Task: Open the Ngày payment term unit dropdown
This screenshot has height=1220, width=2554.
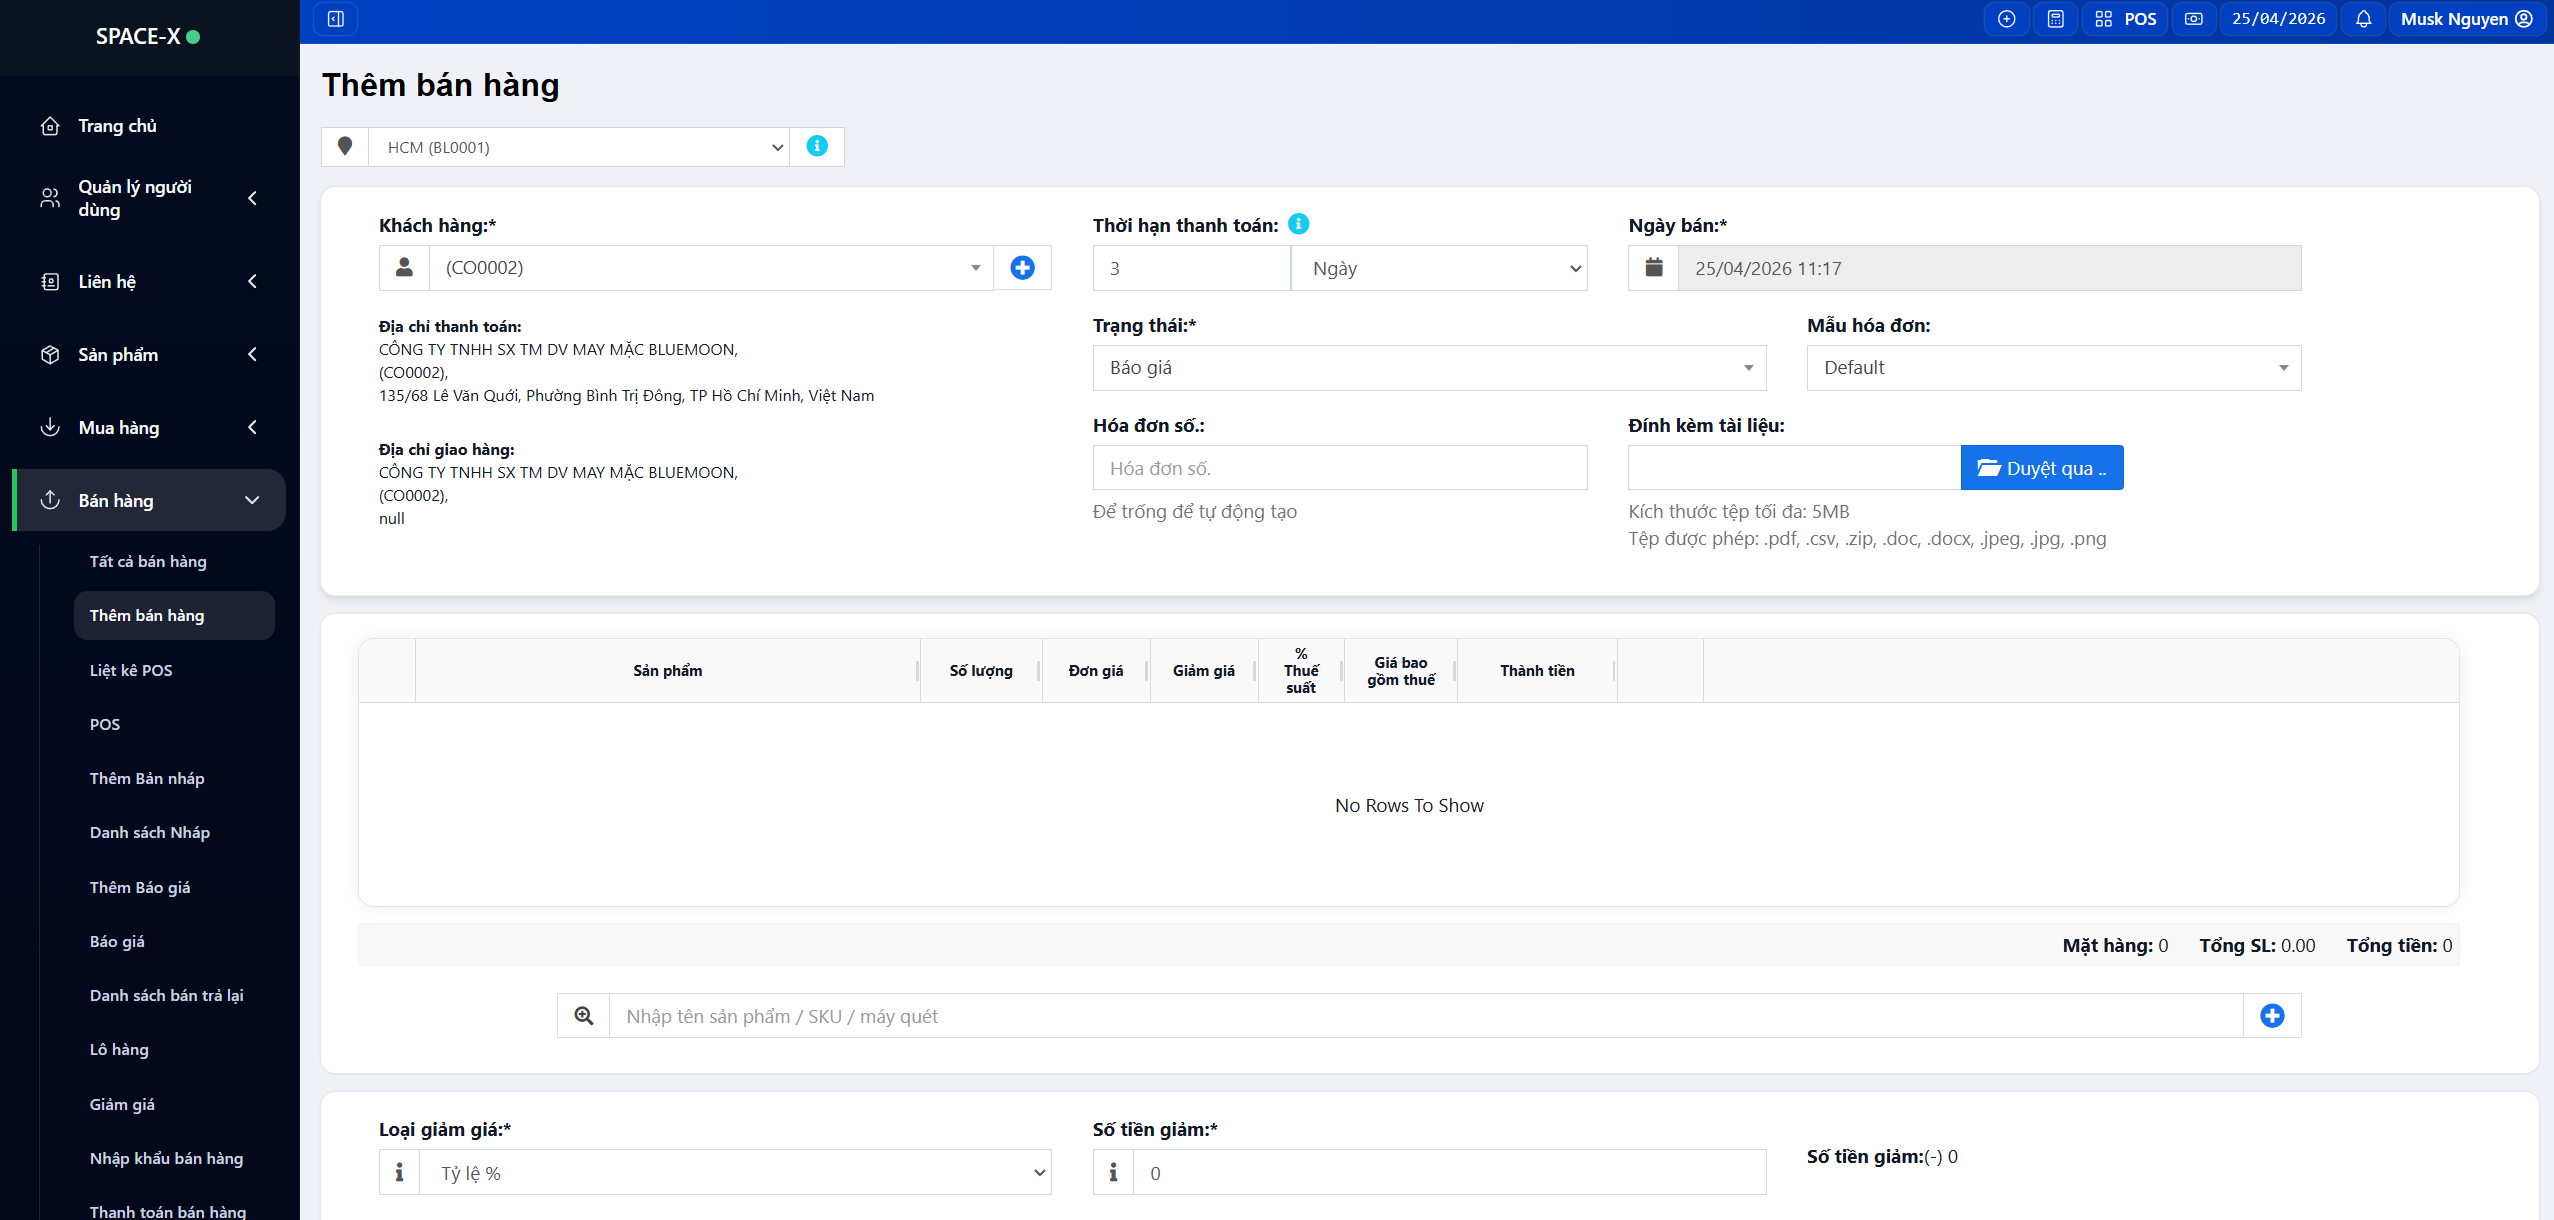Action: coord(1439,268)
